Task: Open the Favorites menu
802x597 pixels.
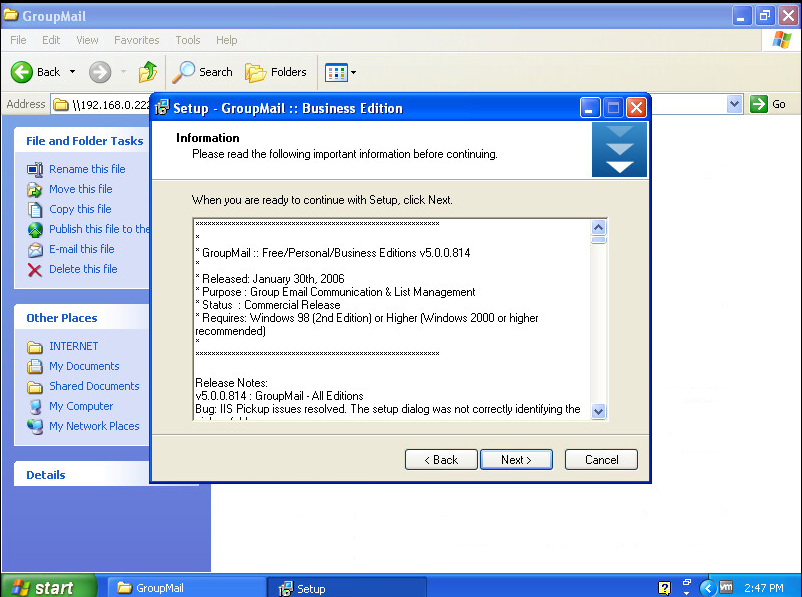Action: click(136, 40)
